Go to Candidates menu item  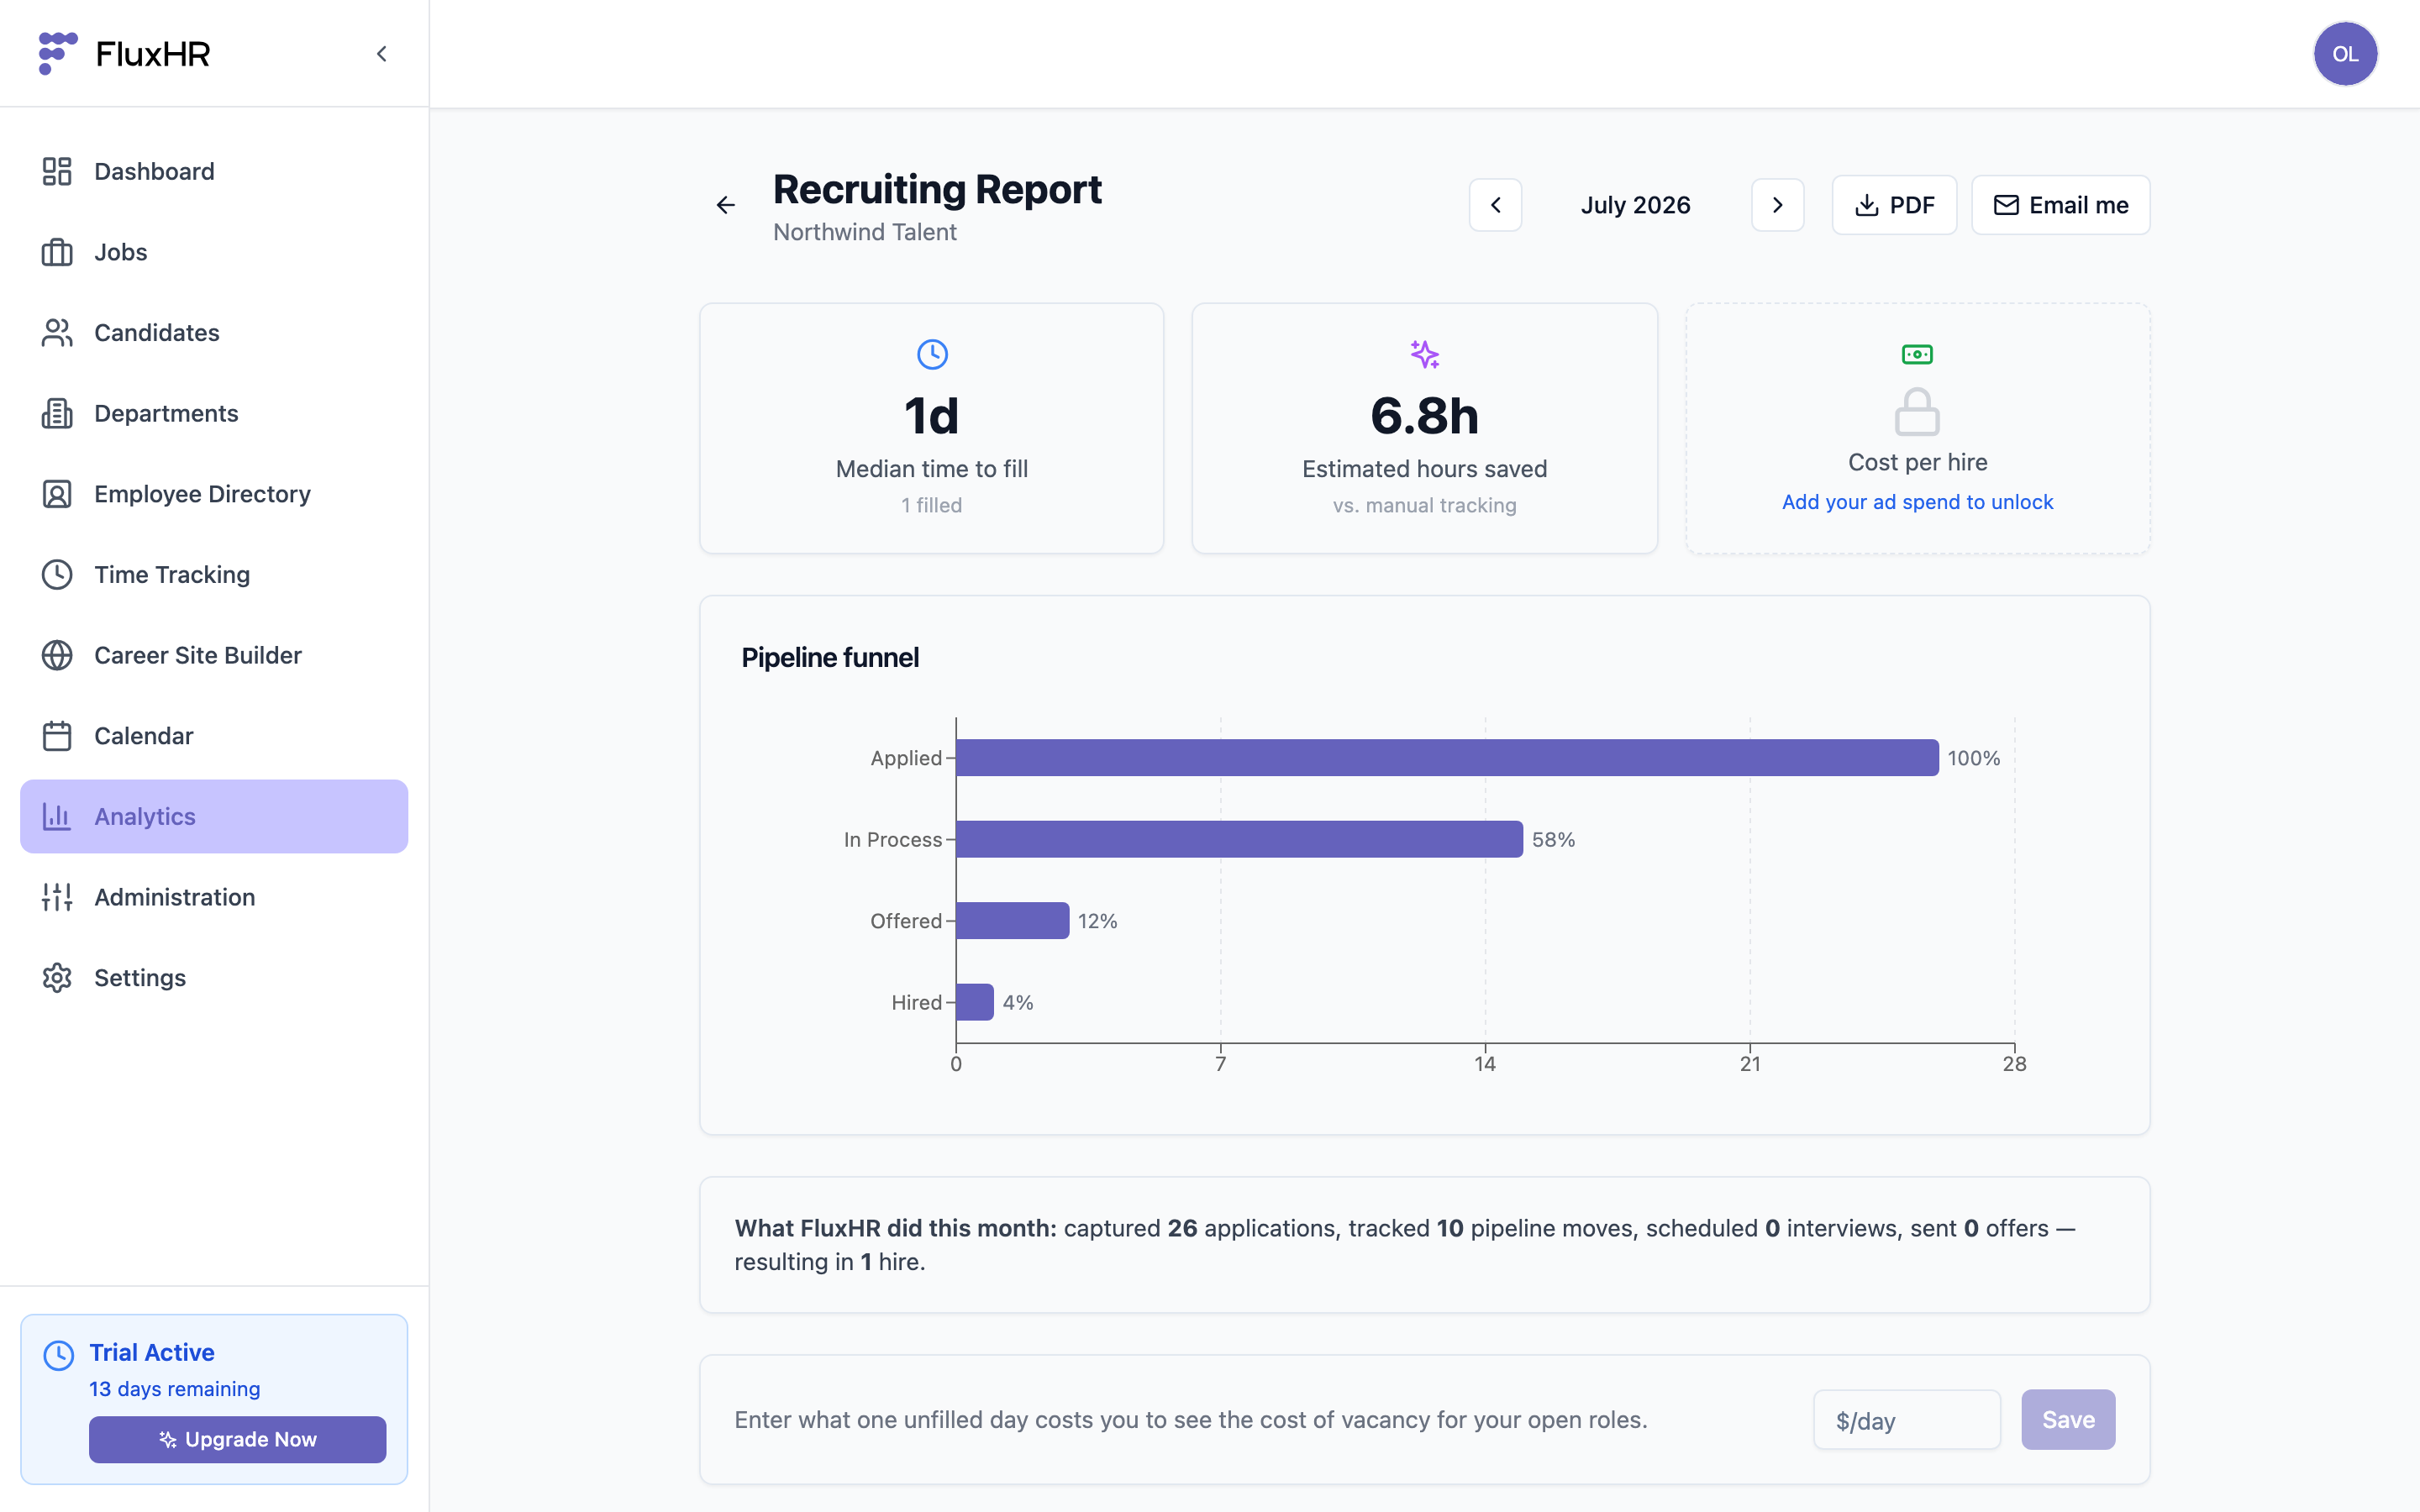coord(214,333)
